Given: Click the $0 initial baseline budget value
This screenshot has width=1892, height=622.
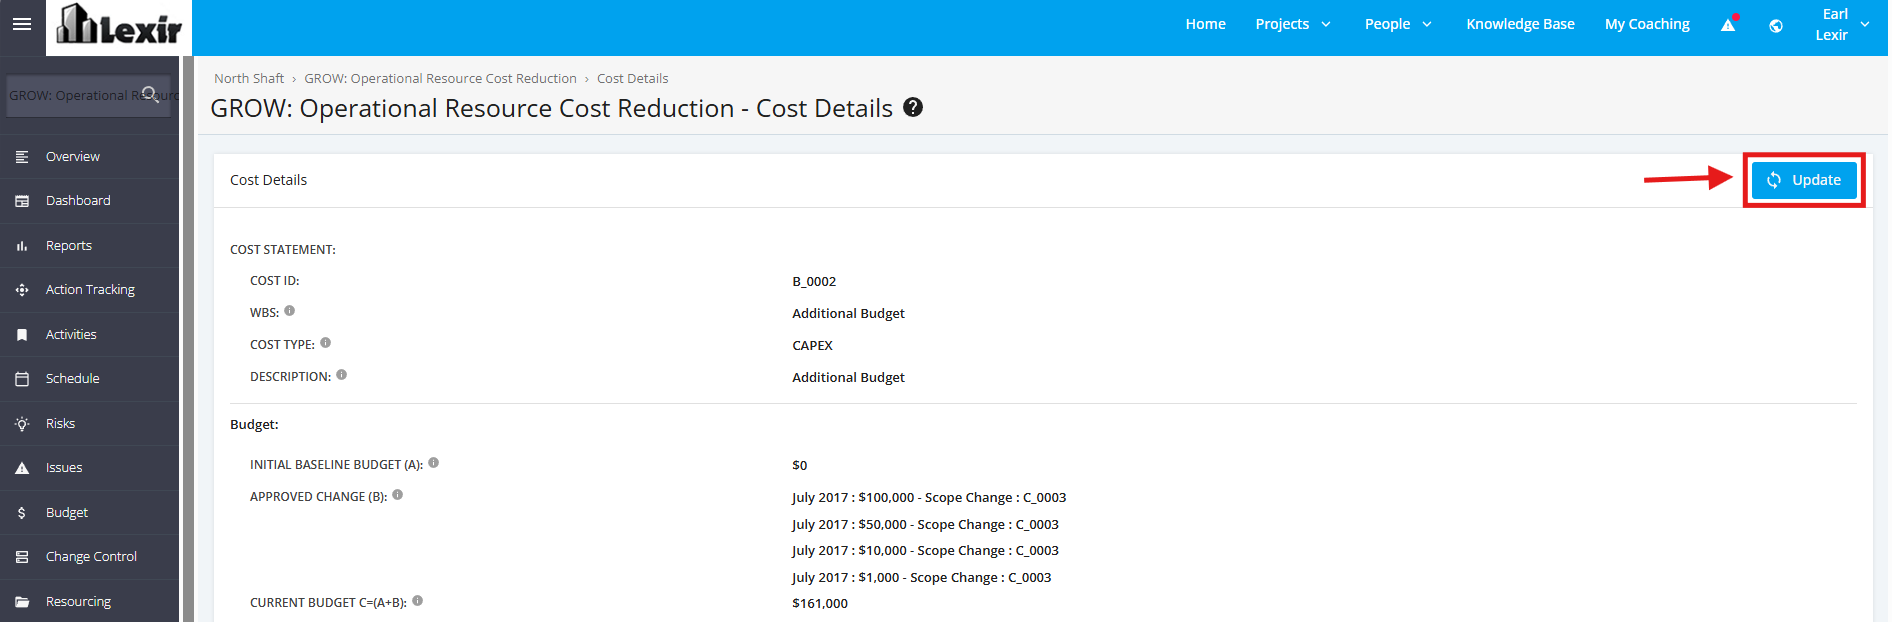Looking at the screenshot, I should (x=799, y=465).
